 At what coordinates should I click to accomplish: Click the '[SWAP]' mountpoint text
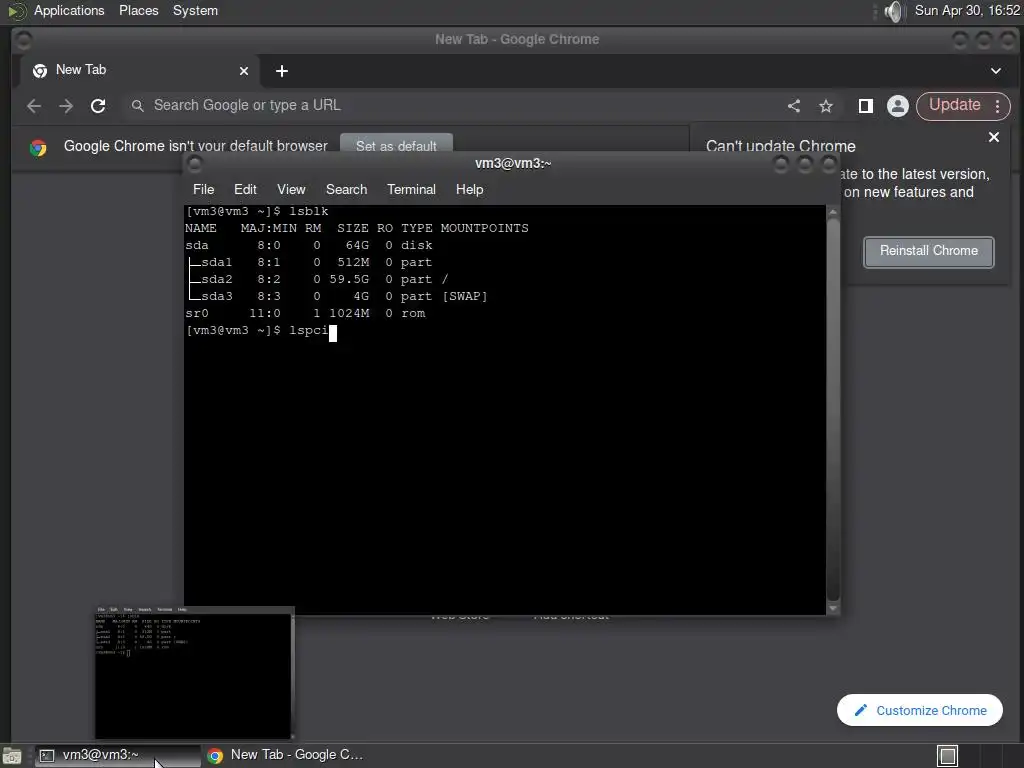[464, 296]
